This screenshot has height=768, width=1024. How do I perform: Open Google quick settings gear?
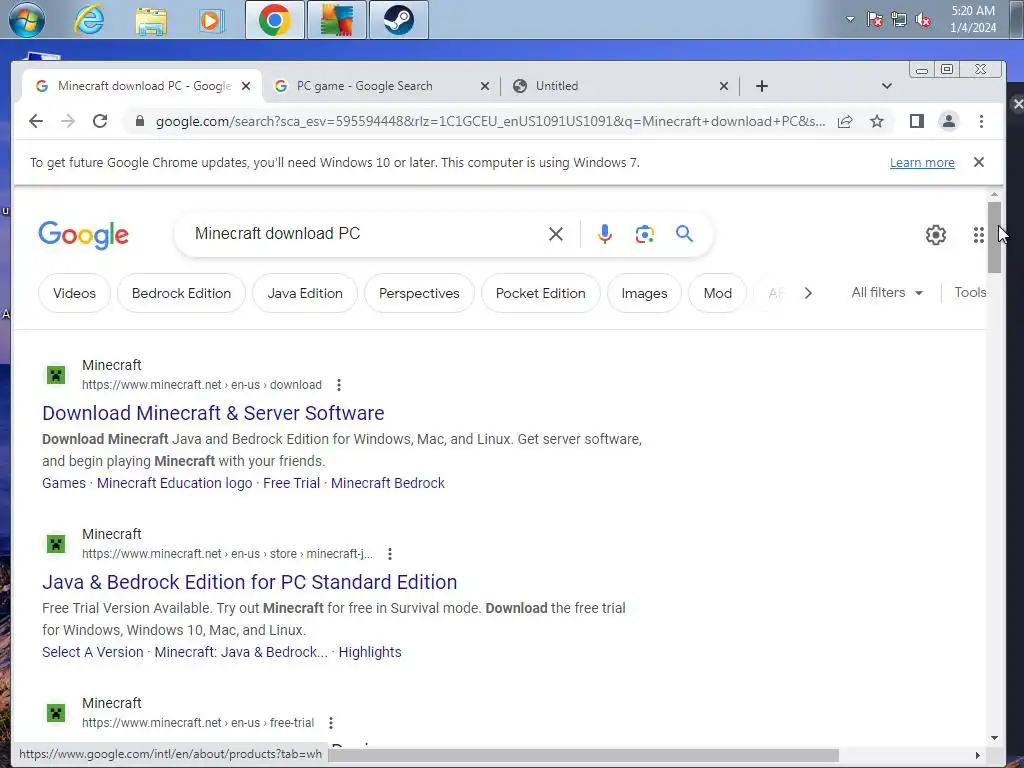pos(936,234)
